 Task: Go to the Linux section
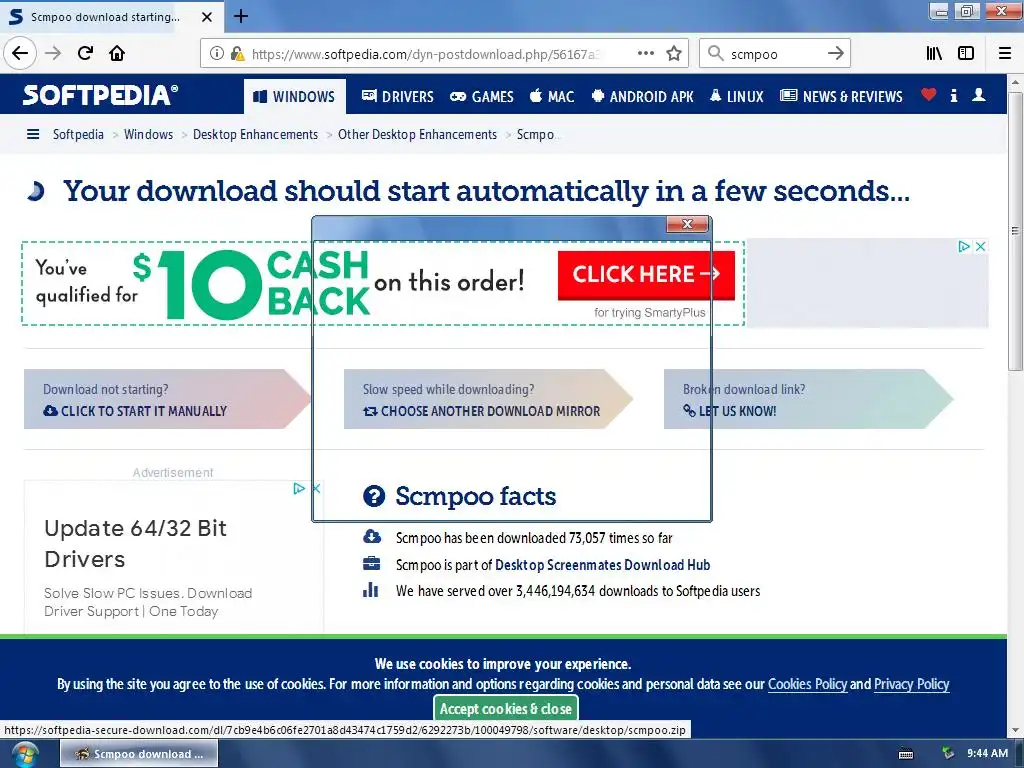tap(737, 97)
